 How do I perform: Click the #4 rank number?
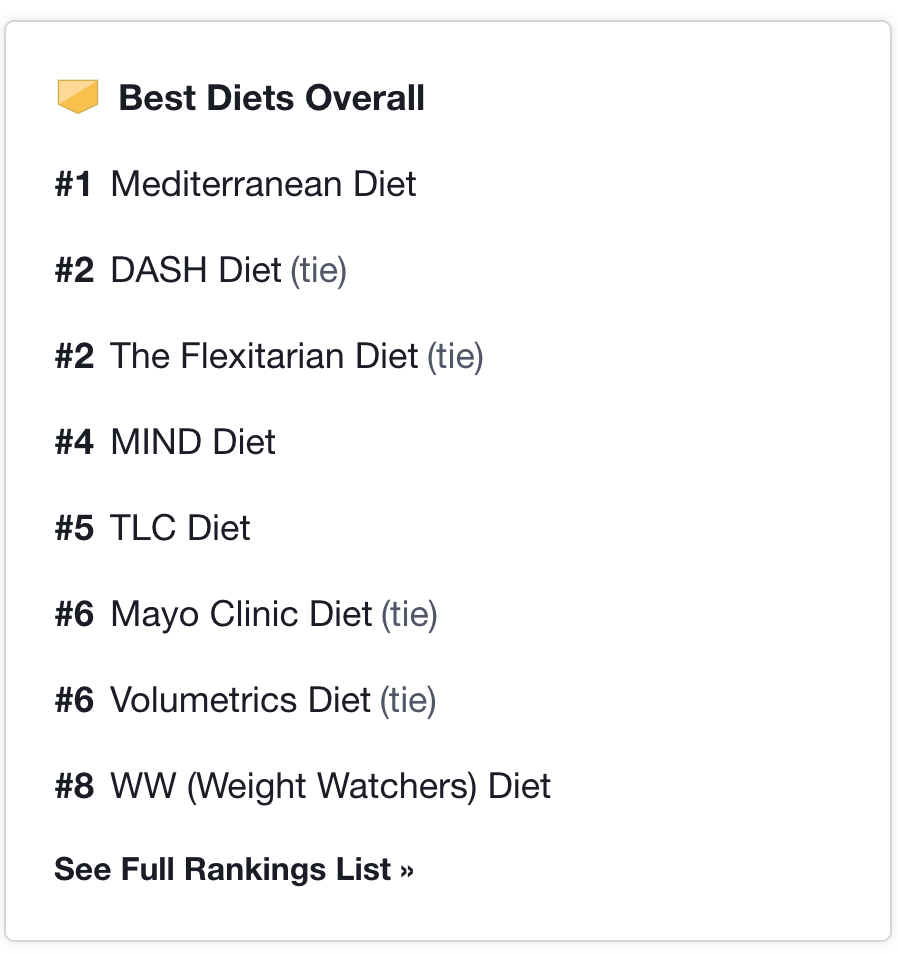74,442
